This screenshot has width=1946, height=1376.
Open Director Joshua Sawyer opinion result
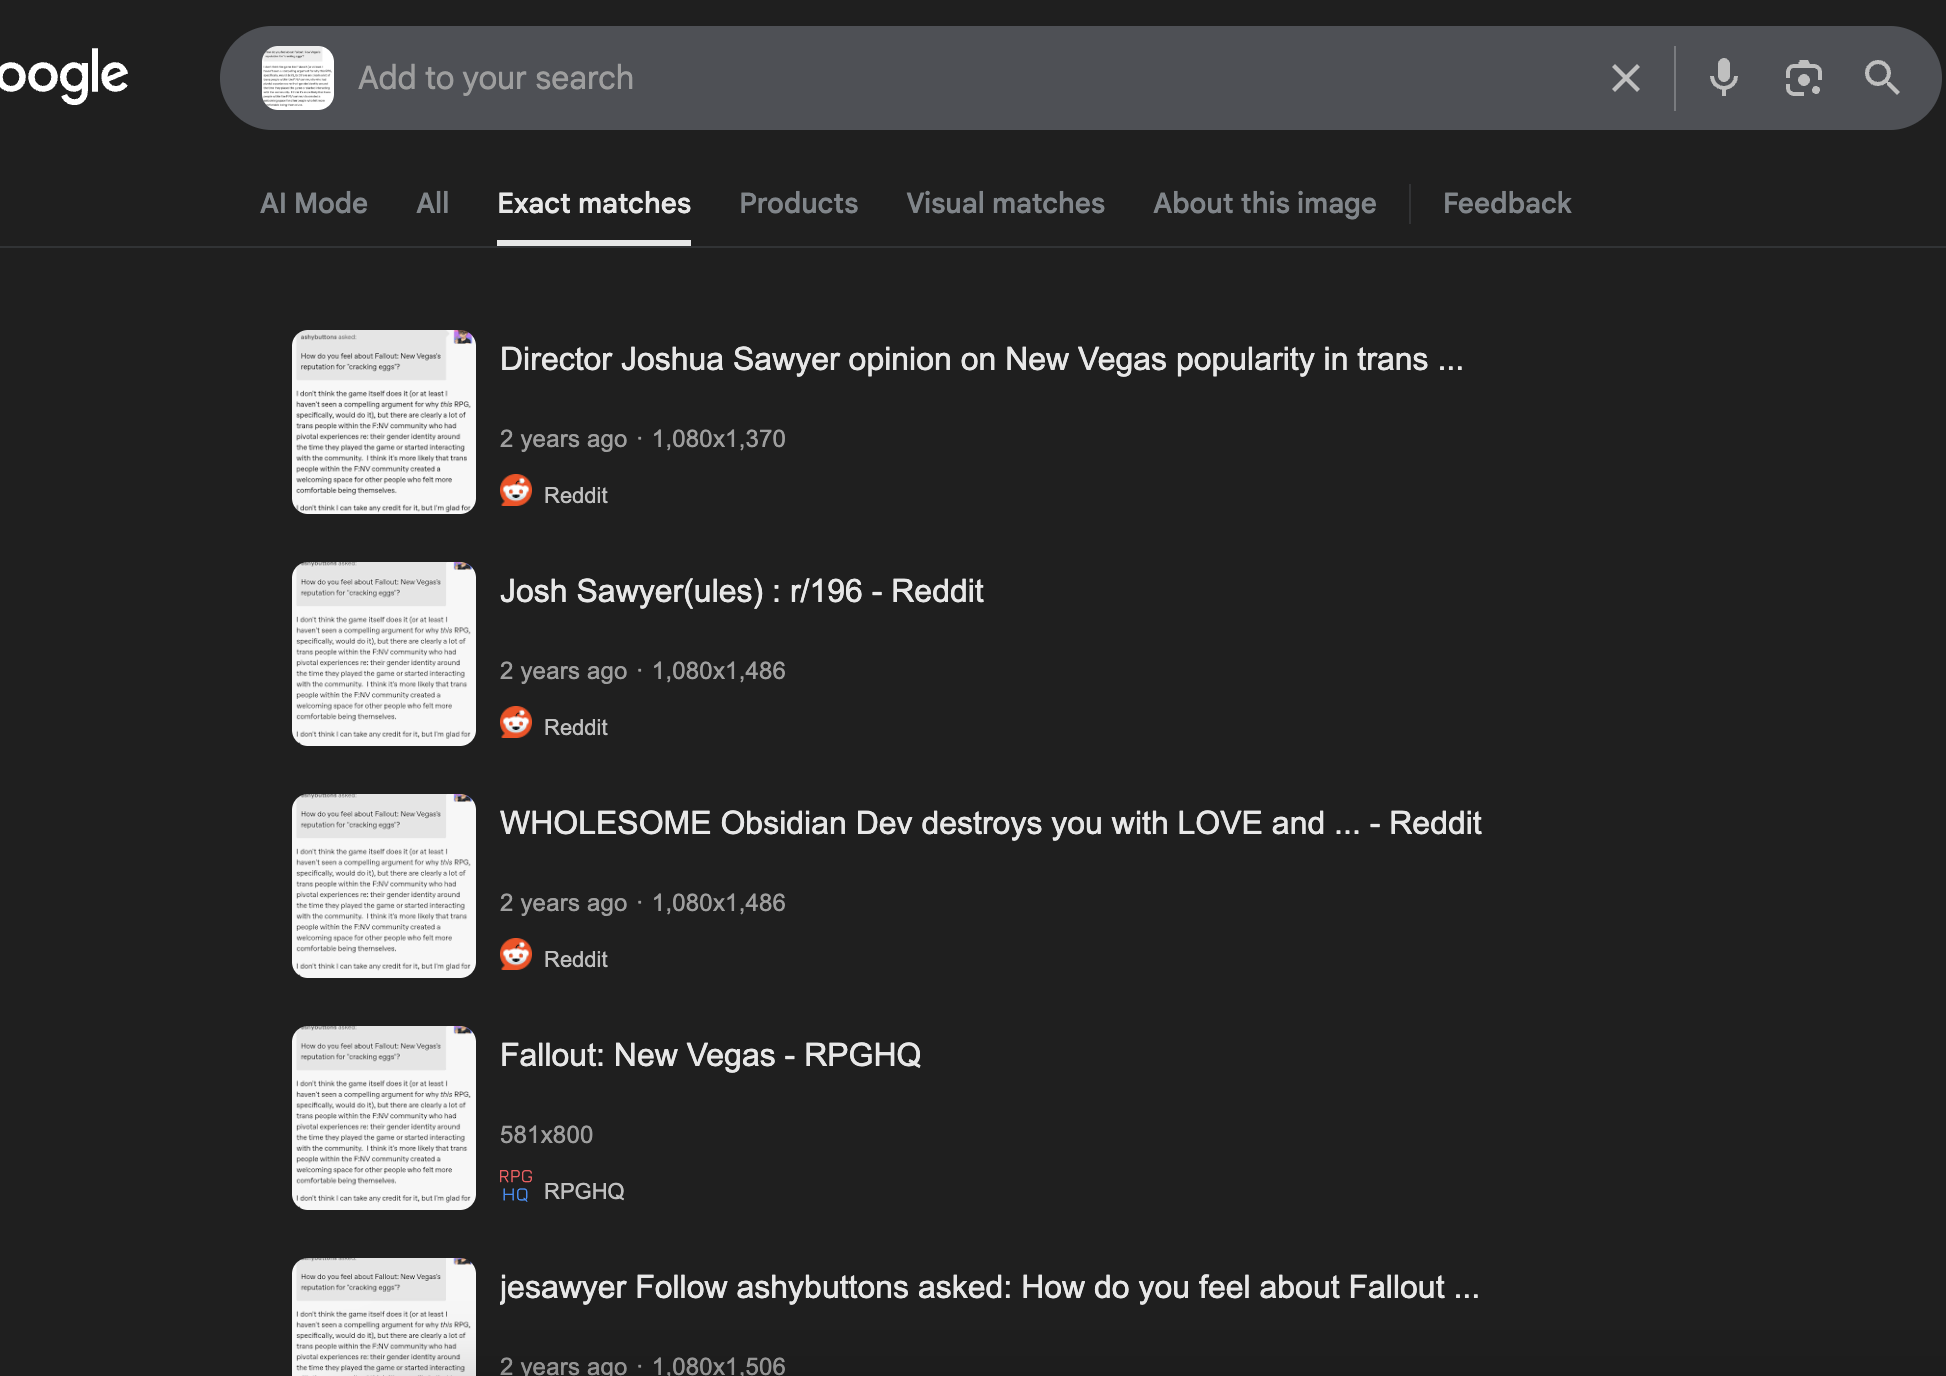point(980,359)
